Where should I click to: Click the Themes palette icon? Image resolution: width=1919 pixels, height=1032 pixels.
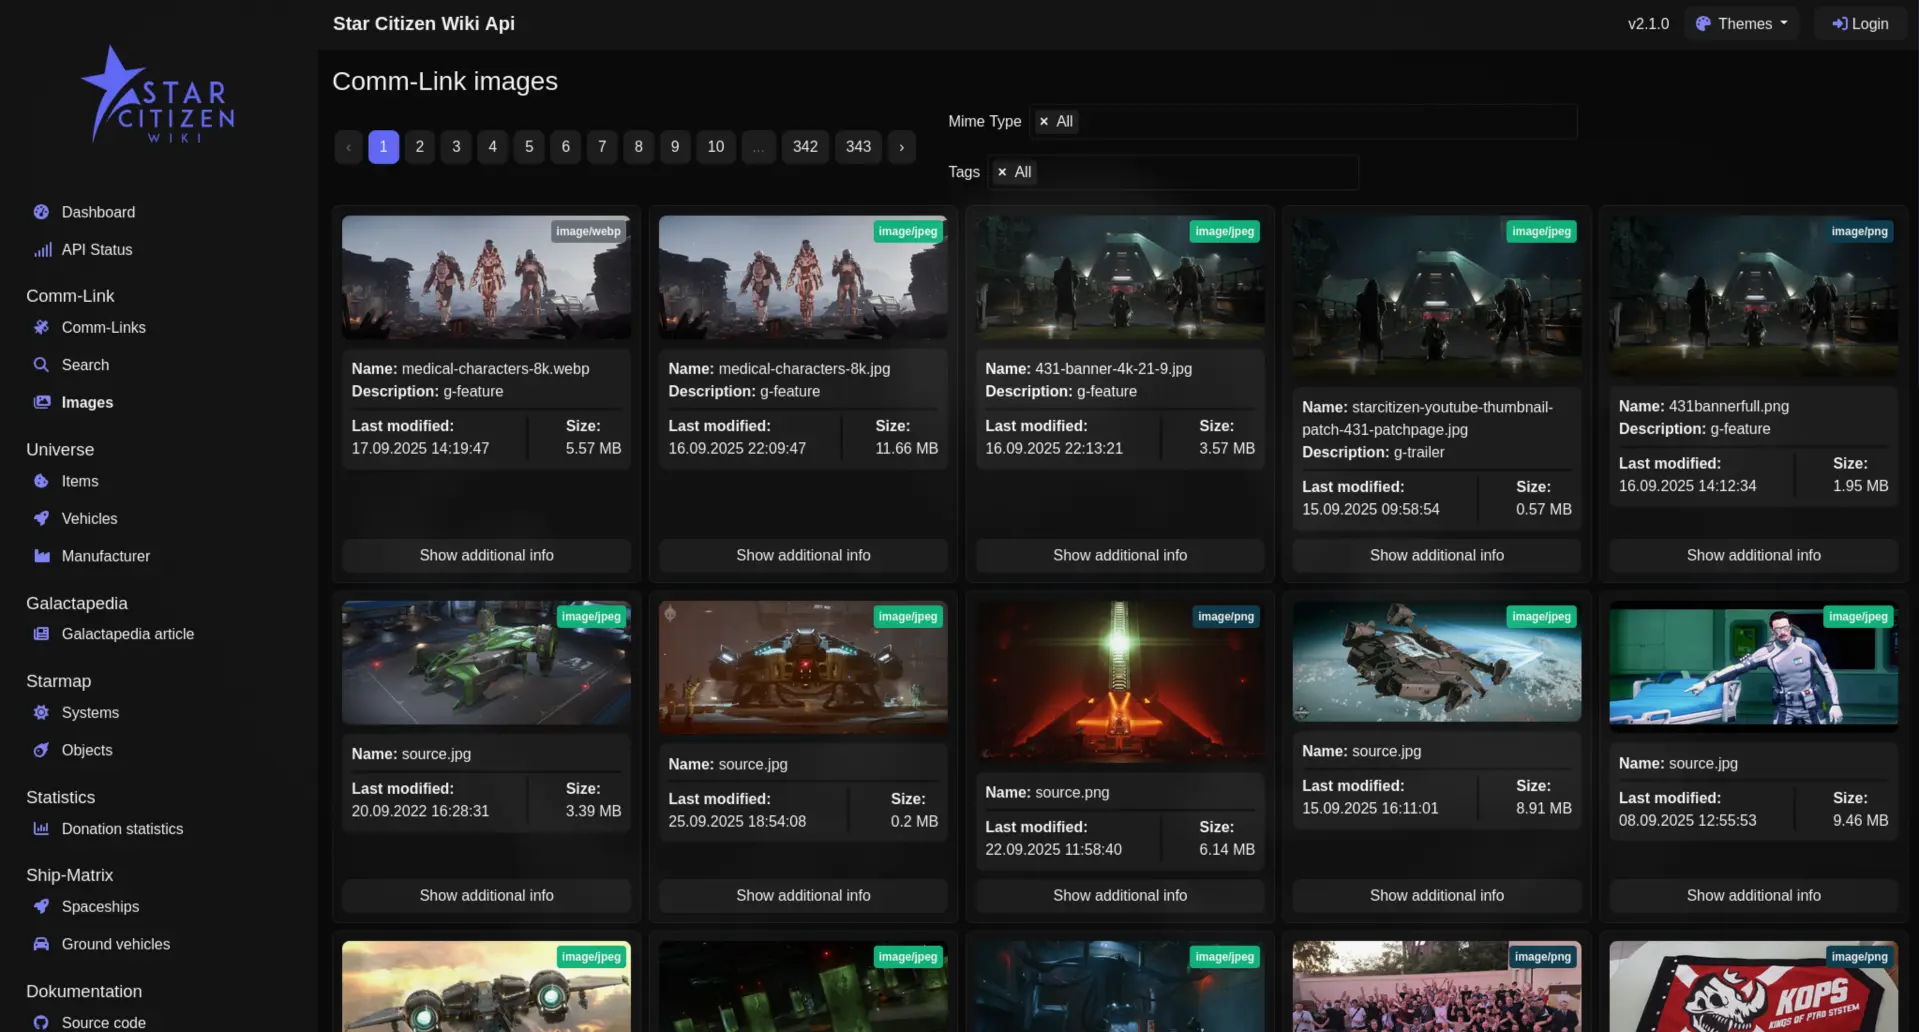(1703, 24)
